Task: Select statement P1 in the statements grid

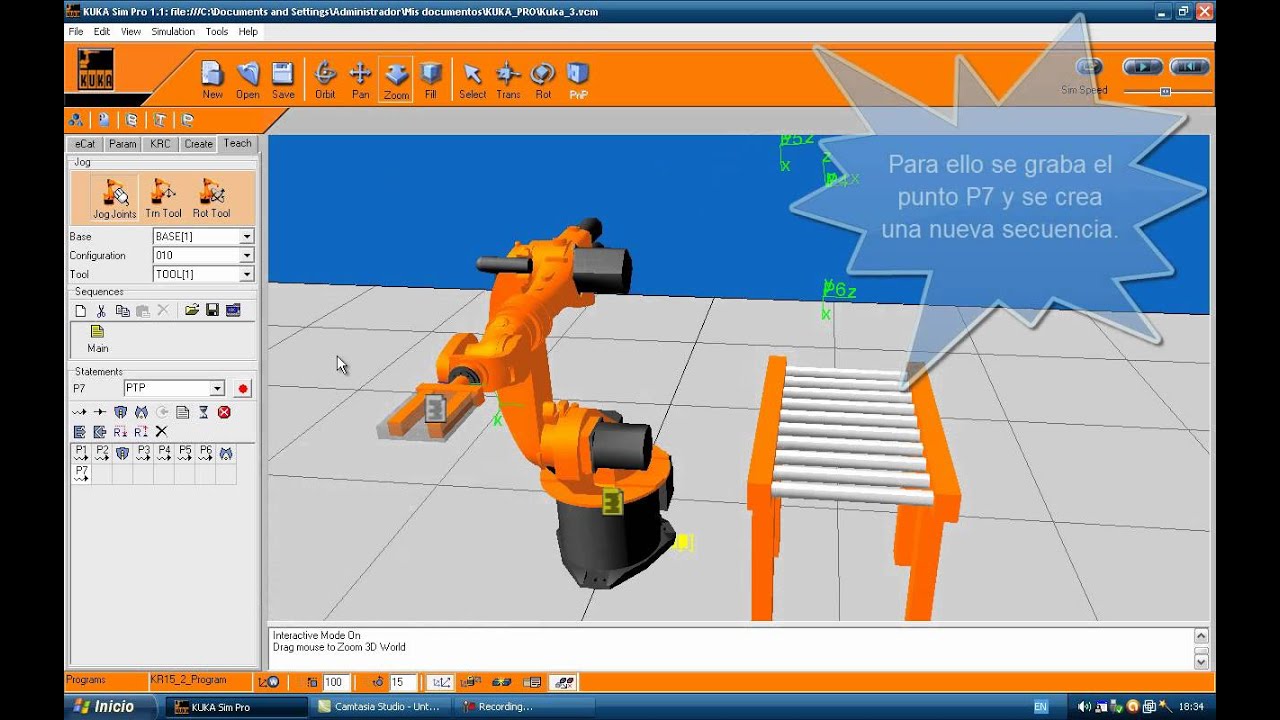Action: coord(82,453)
